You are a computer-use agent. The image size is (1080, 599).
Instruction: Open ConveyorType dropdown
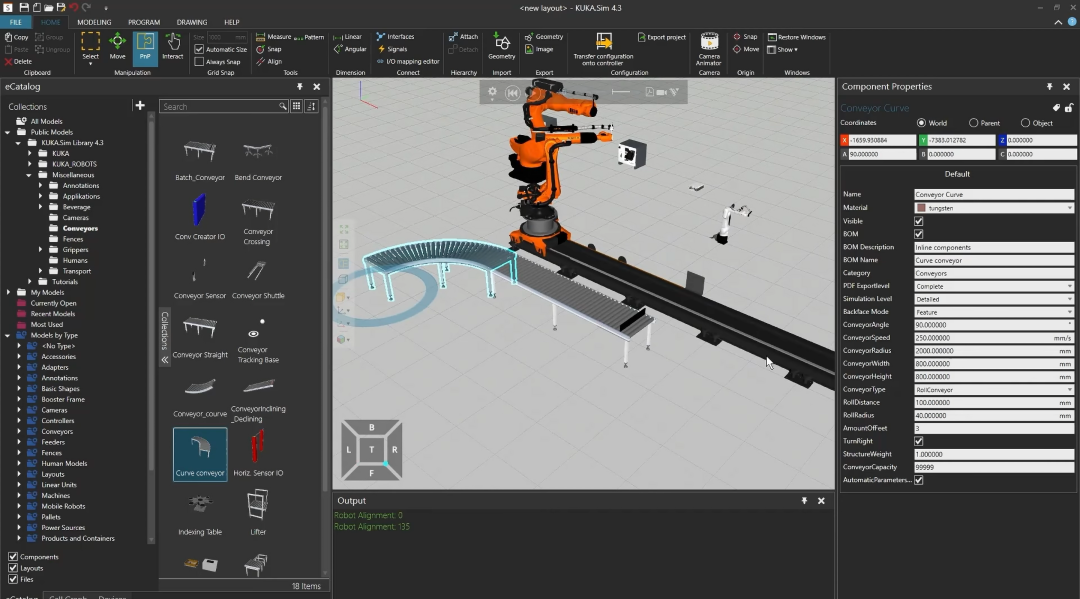(x=994, y=390)
